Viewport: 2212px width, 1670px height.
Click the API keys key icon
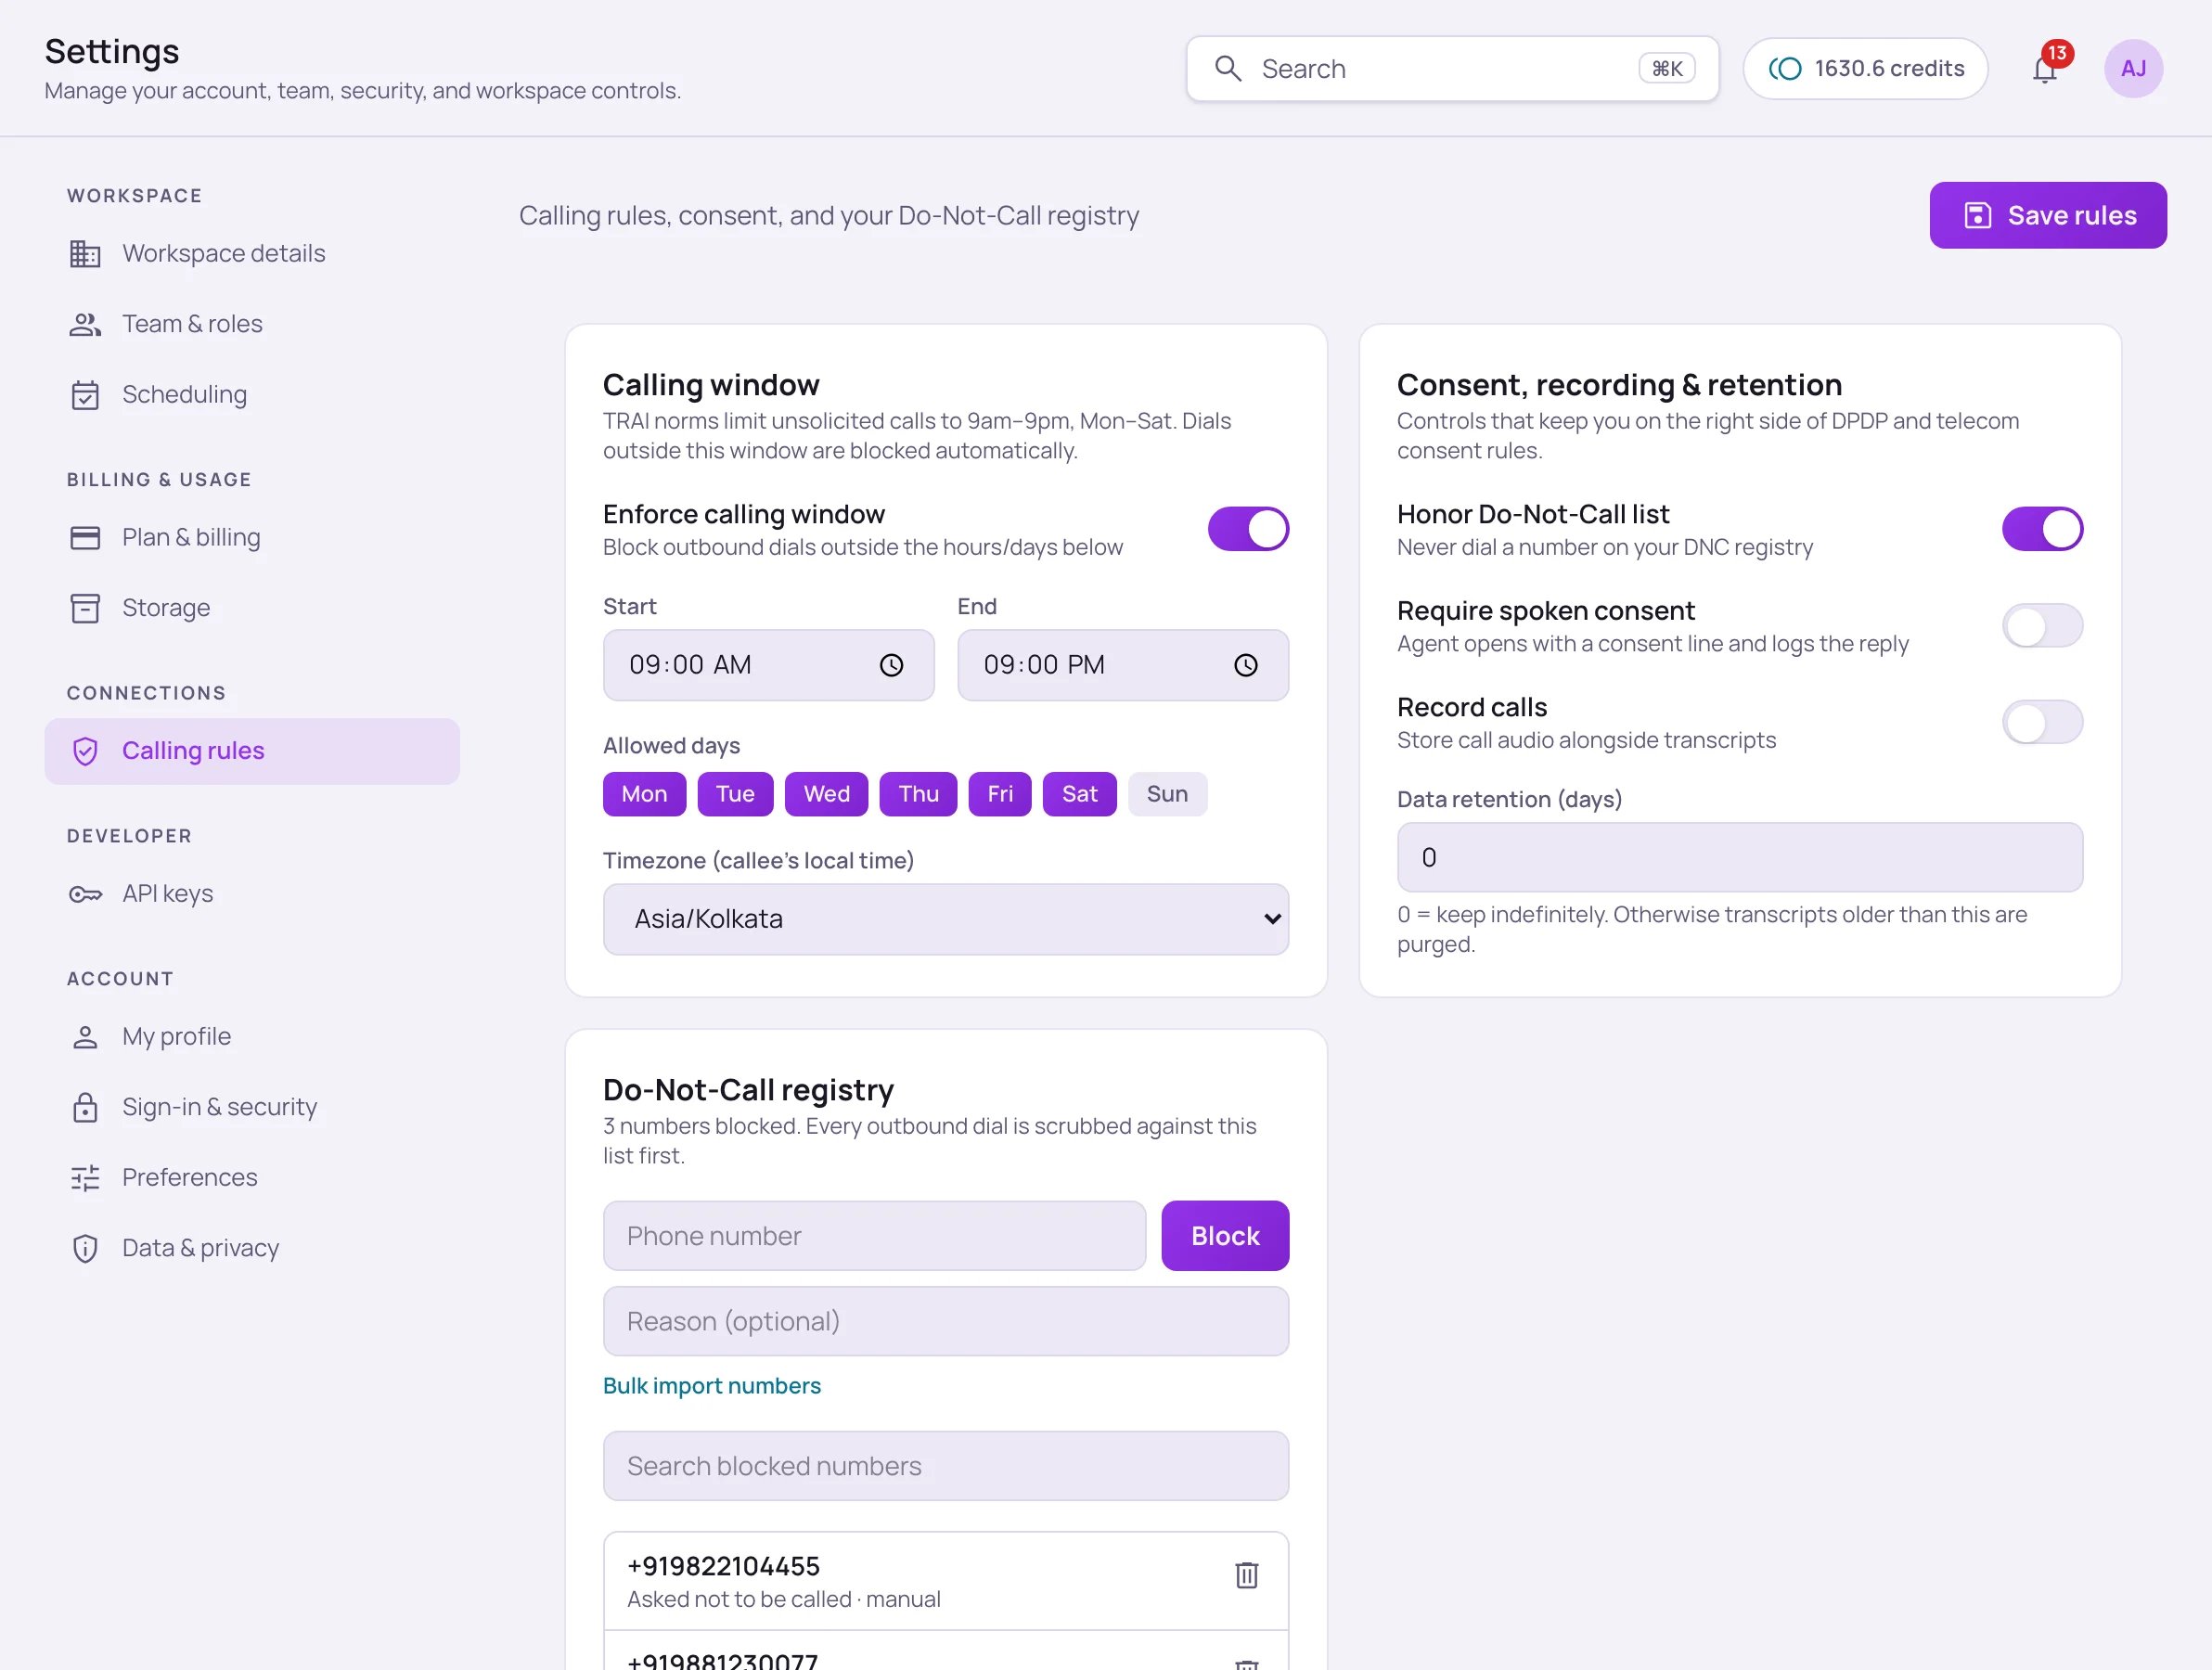click(x=85, y=894)
